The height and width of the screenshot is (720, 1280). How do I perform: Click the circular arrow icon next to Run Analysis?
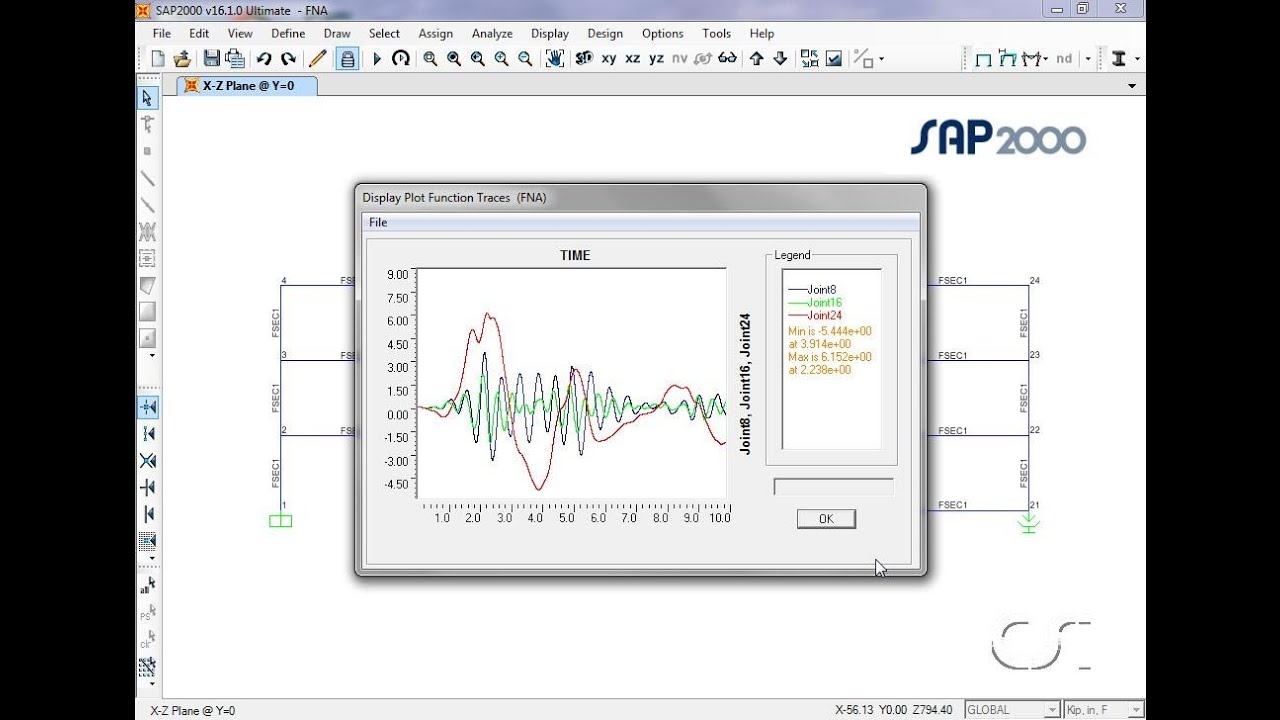coord(401,59)
